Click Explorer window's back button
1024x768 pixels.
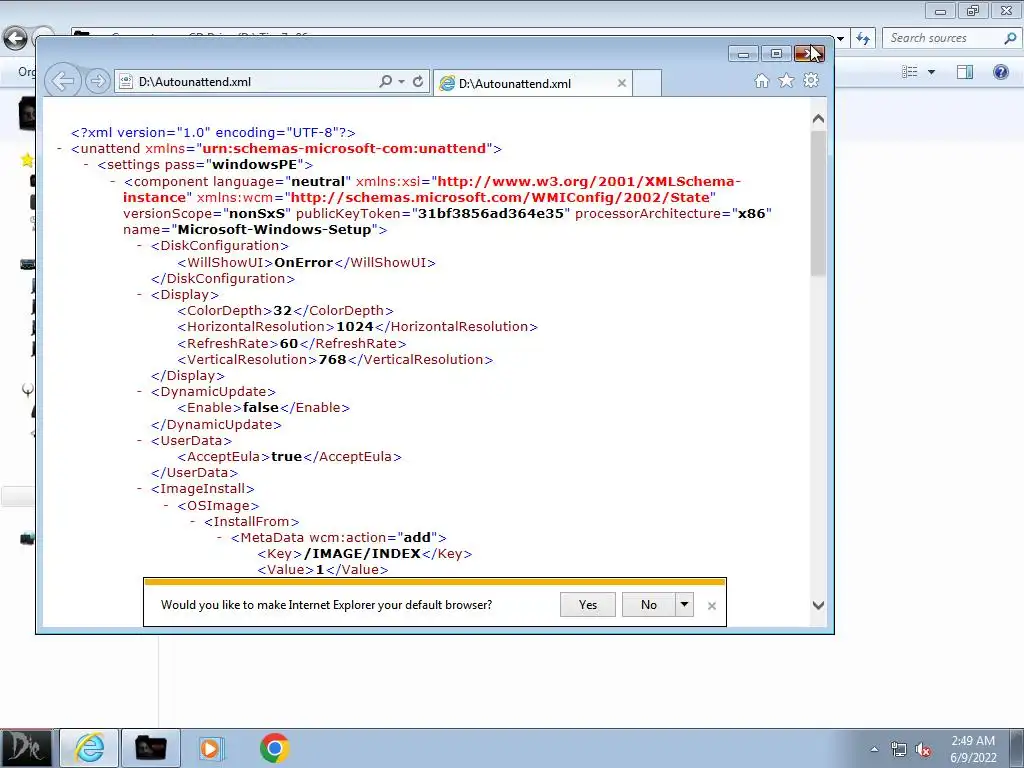15,39
